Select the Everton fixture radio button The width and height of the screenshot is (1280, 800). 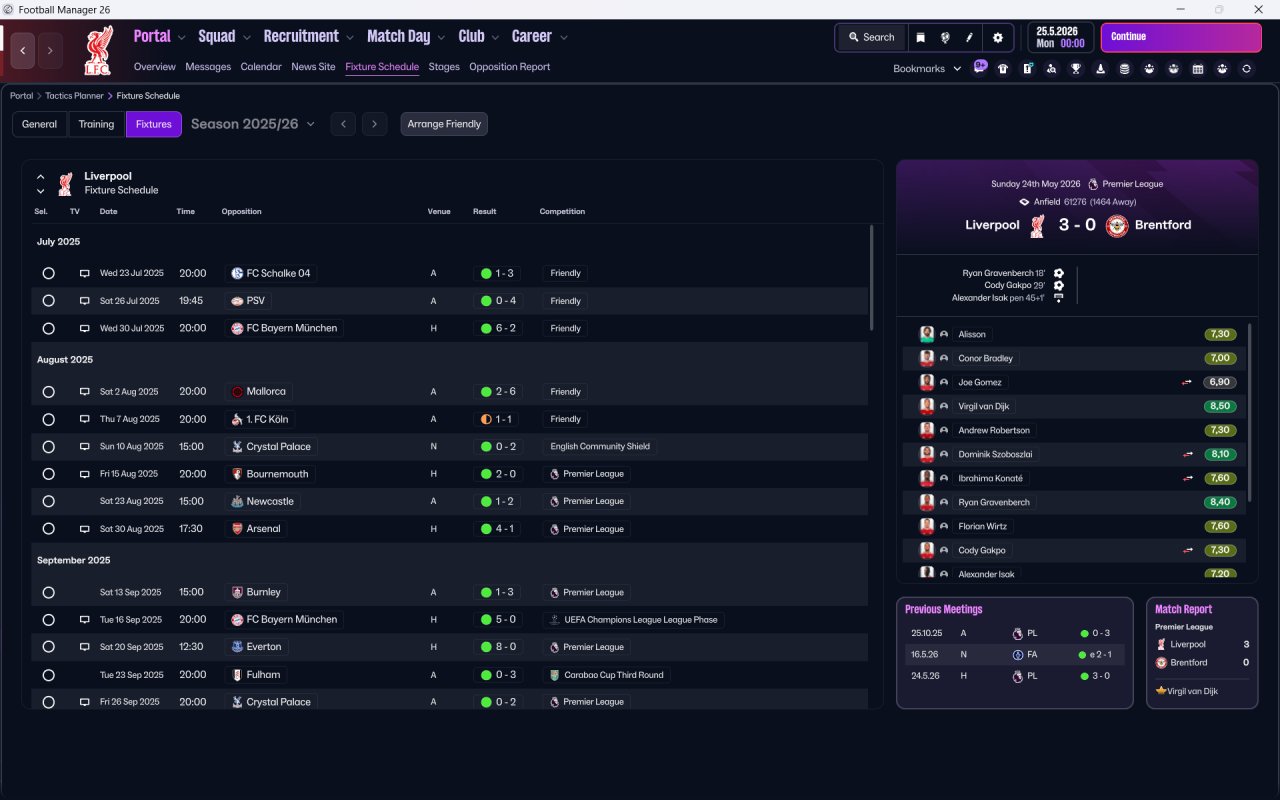(x=48, y=647)
